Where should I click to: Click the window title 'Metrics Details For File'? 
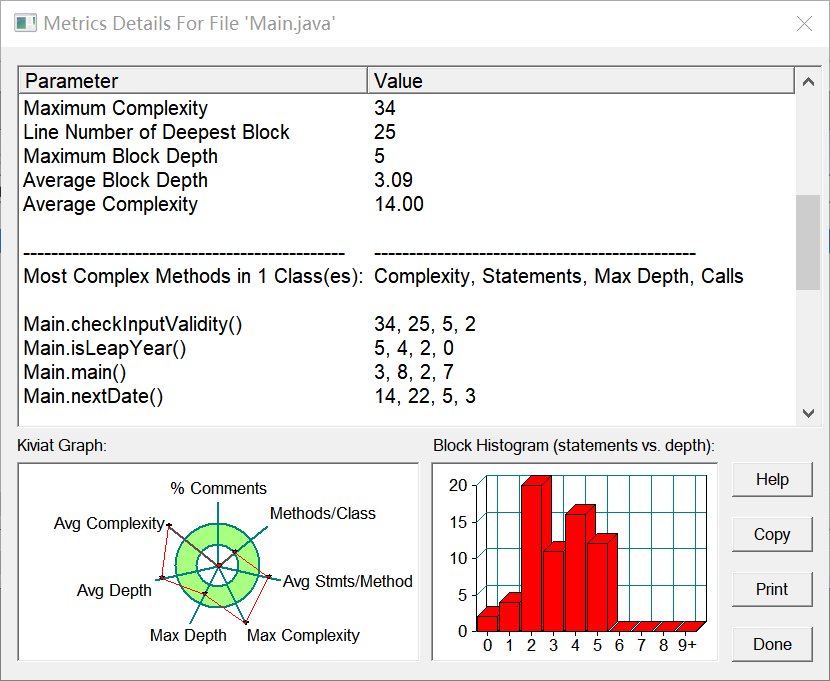point(190,23)
